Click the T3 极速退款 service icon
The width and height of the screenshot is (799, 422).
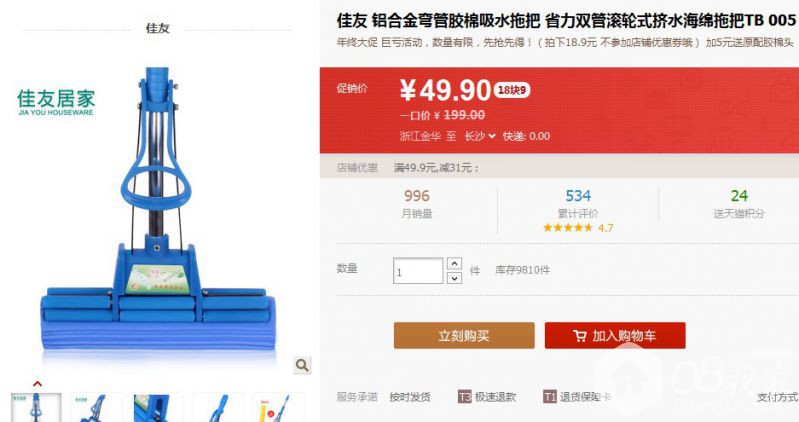click(x=465, y=397)
